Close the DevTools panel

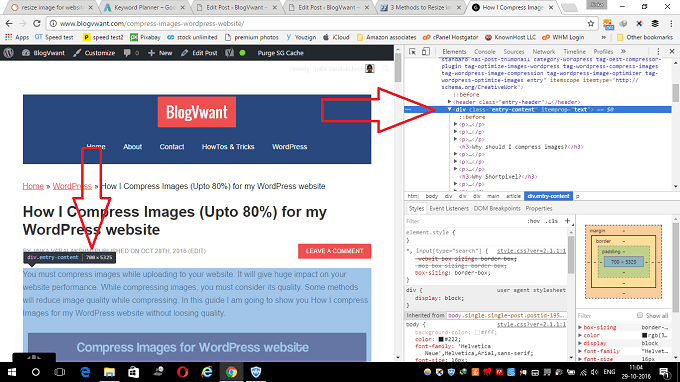672,52
